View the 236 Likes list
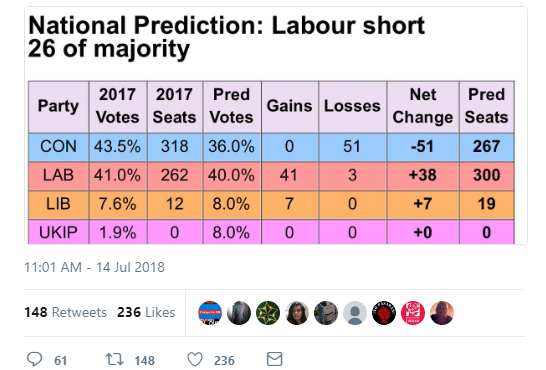The image size is (546, 370). [x=146, y=312]
